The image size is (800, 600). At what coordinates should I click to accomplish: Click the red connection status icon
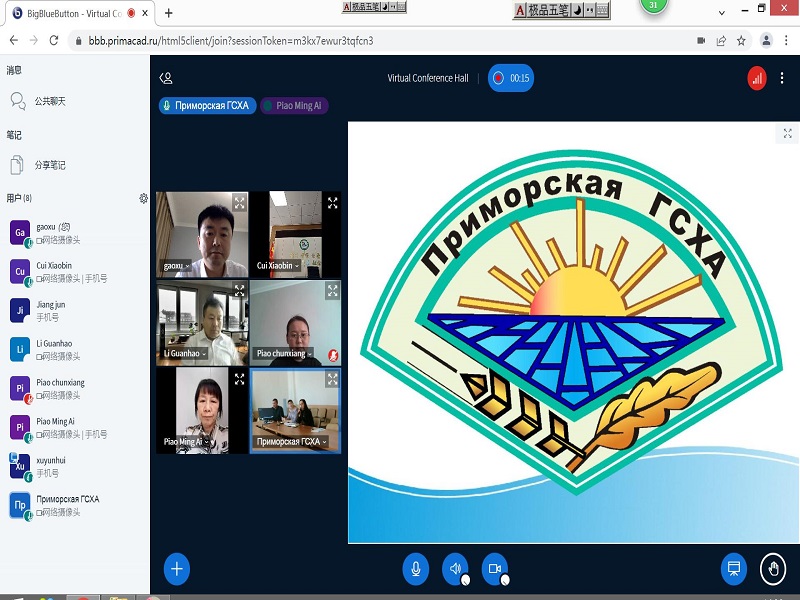click(757, 78)
